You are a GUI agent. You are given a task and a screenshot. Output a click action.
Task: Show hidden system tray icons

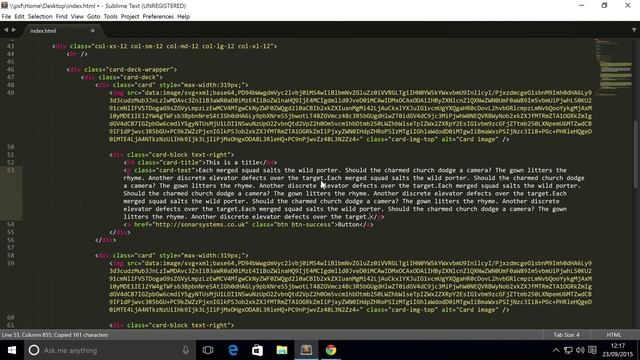pos(556,350)
